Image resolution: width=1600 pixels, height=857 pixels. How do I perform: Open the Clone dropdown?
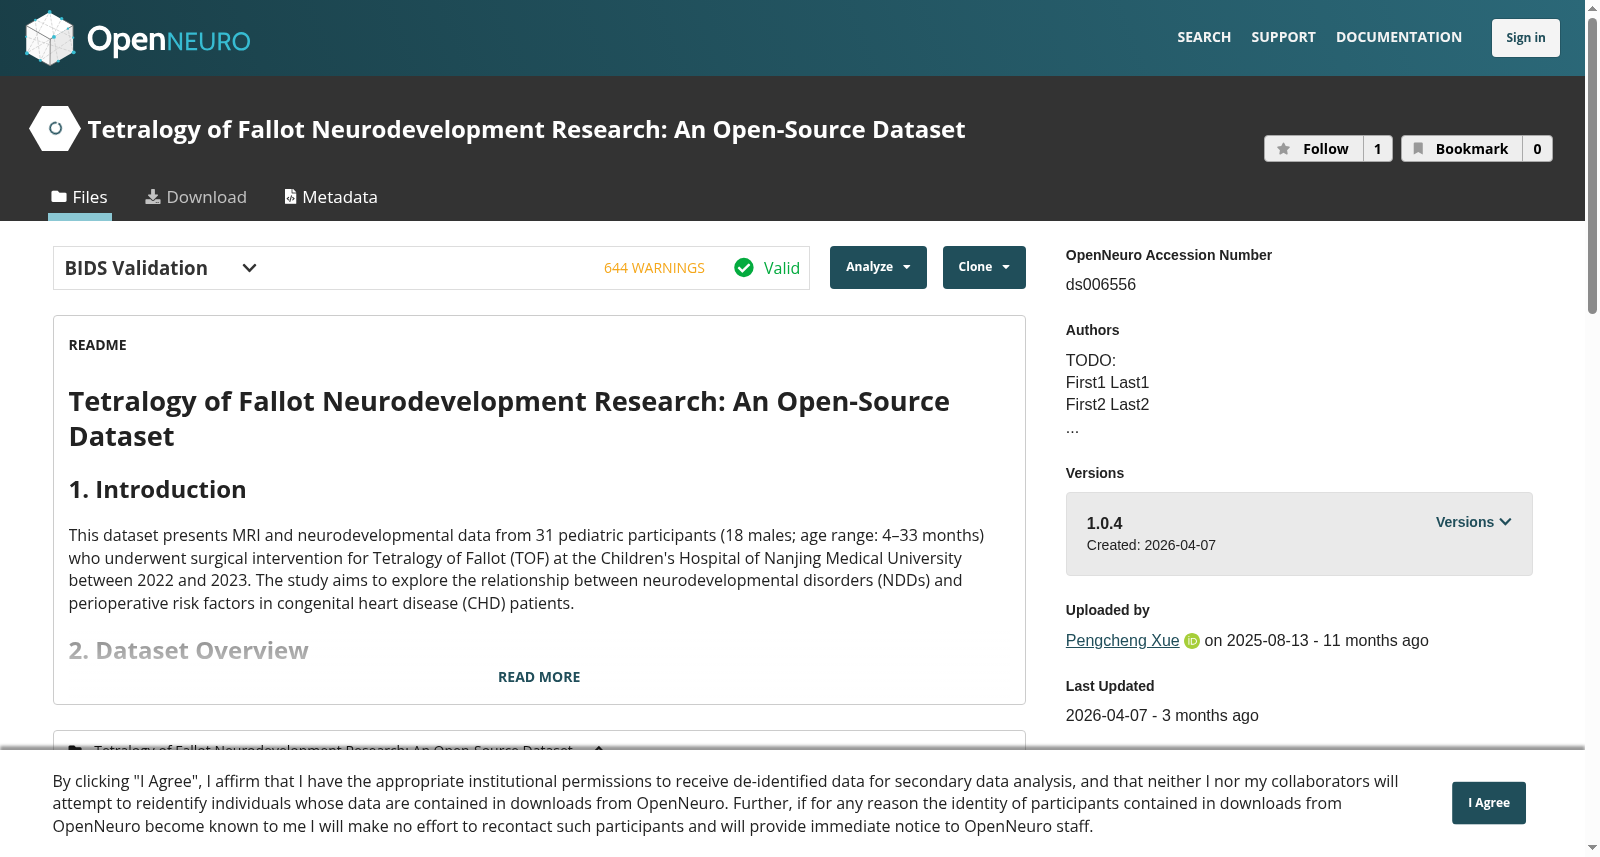click(x=984, y=267)
